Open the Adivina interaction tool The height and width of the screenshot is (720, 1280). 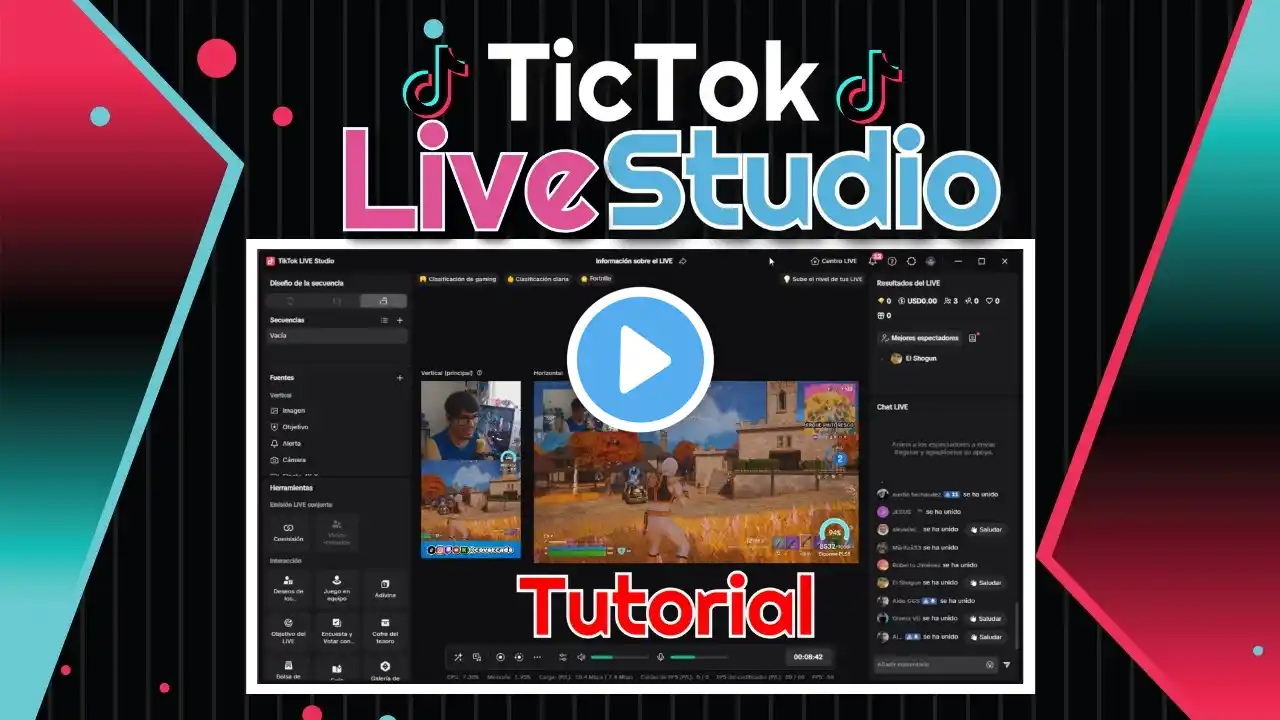point(385,586)
